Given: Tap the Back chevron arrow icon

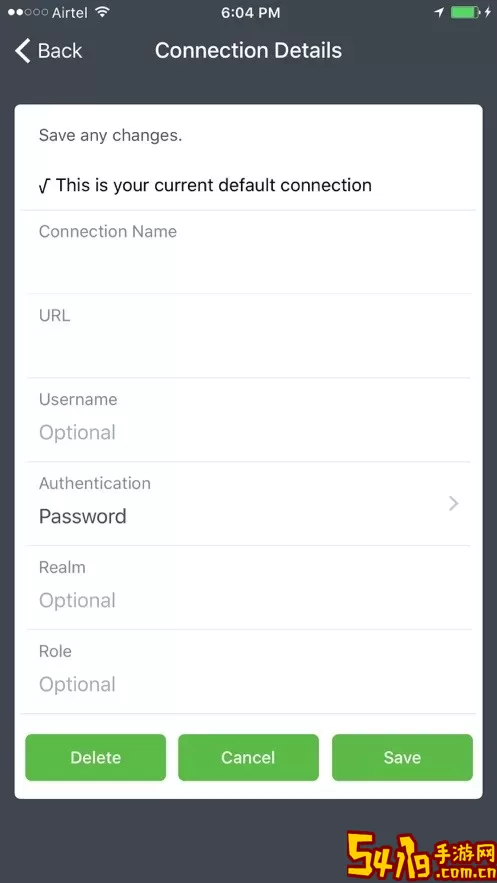Looking at the screenshot, I should 23,51.
